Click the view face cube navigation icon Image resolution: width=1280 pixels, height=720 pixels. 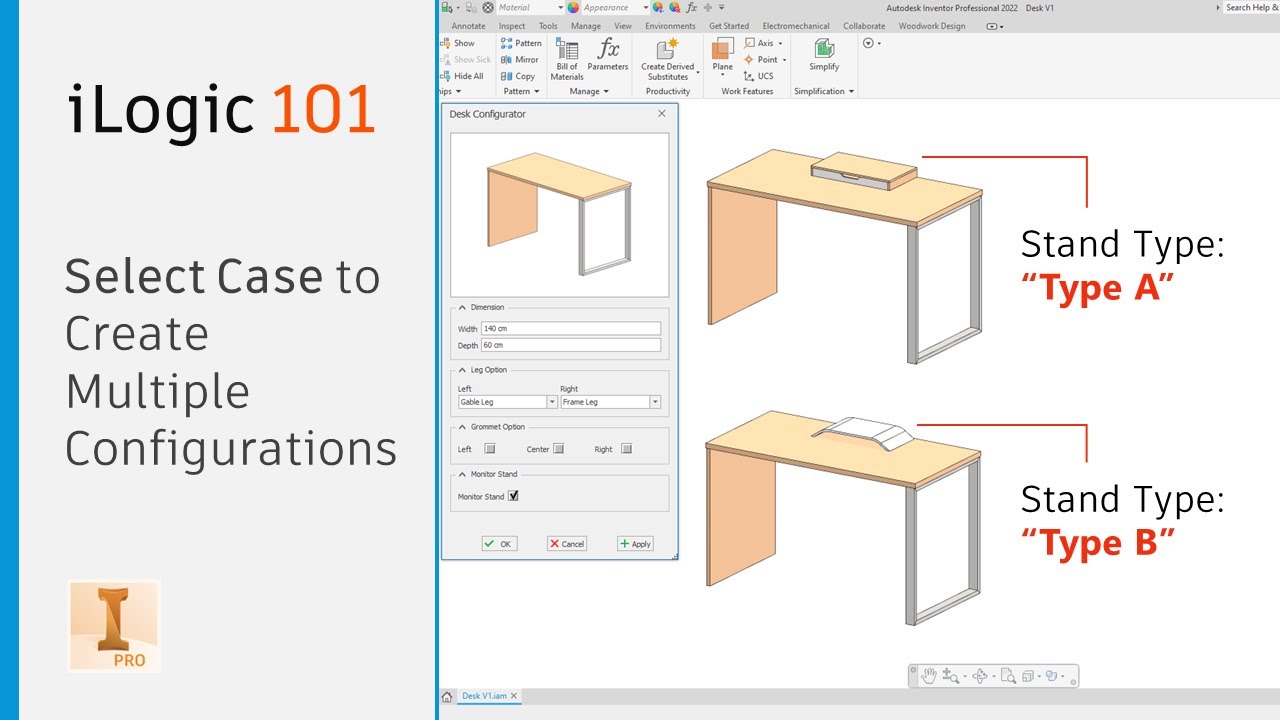(1029, 676)
